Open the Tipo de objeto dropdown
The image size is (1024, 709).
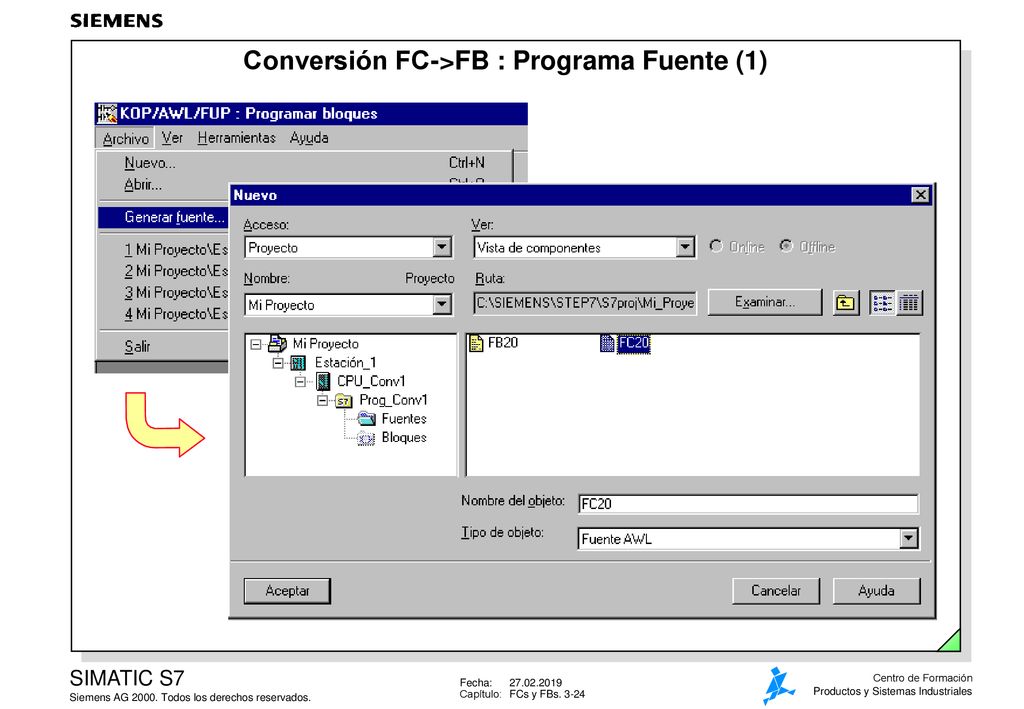tap(908, 539)
